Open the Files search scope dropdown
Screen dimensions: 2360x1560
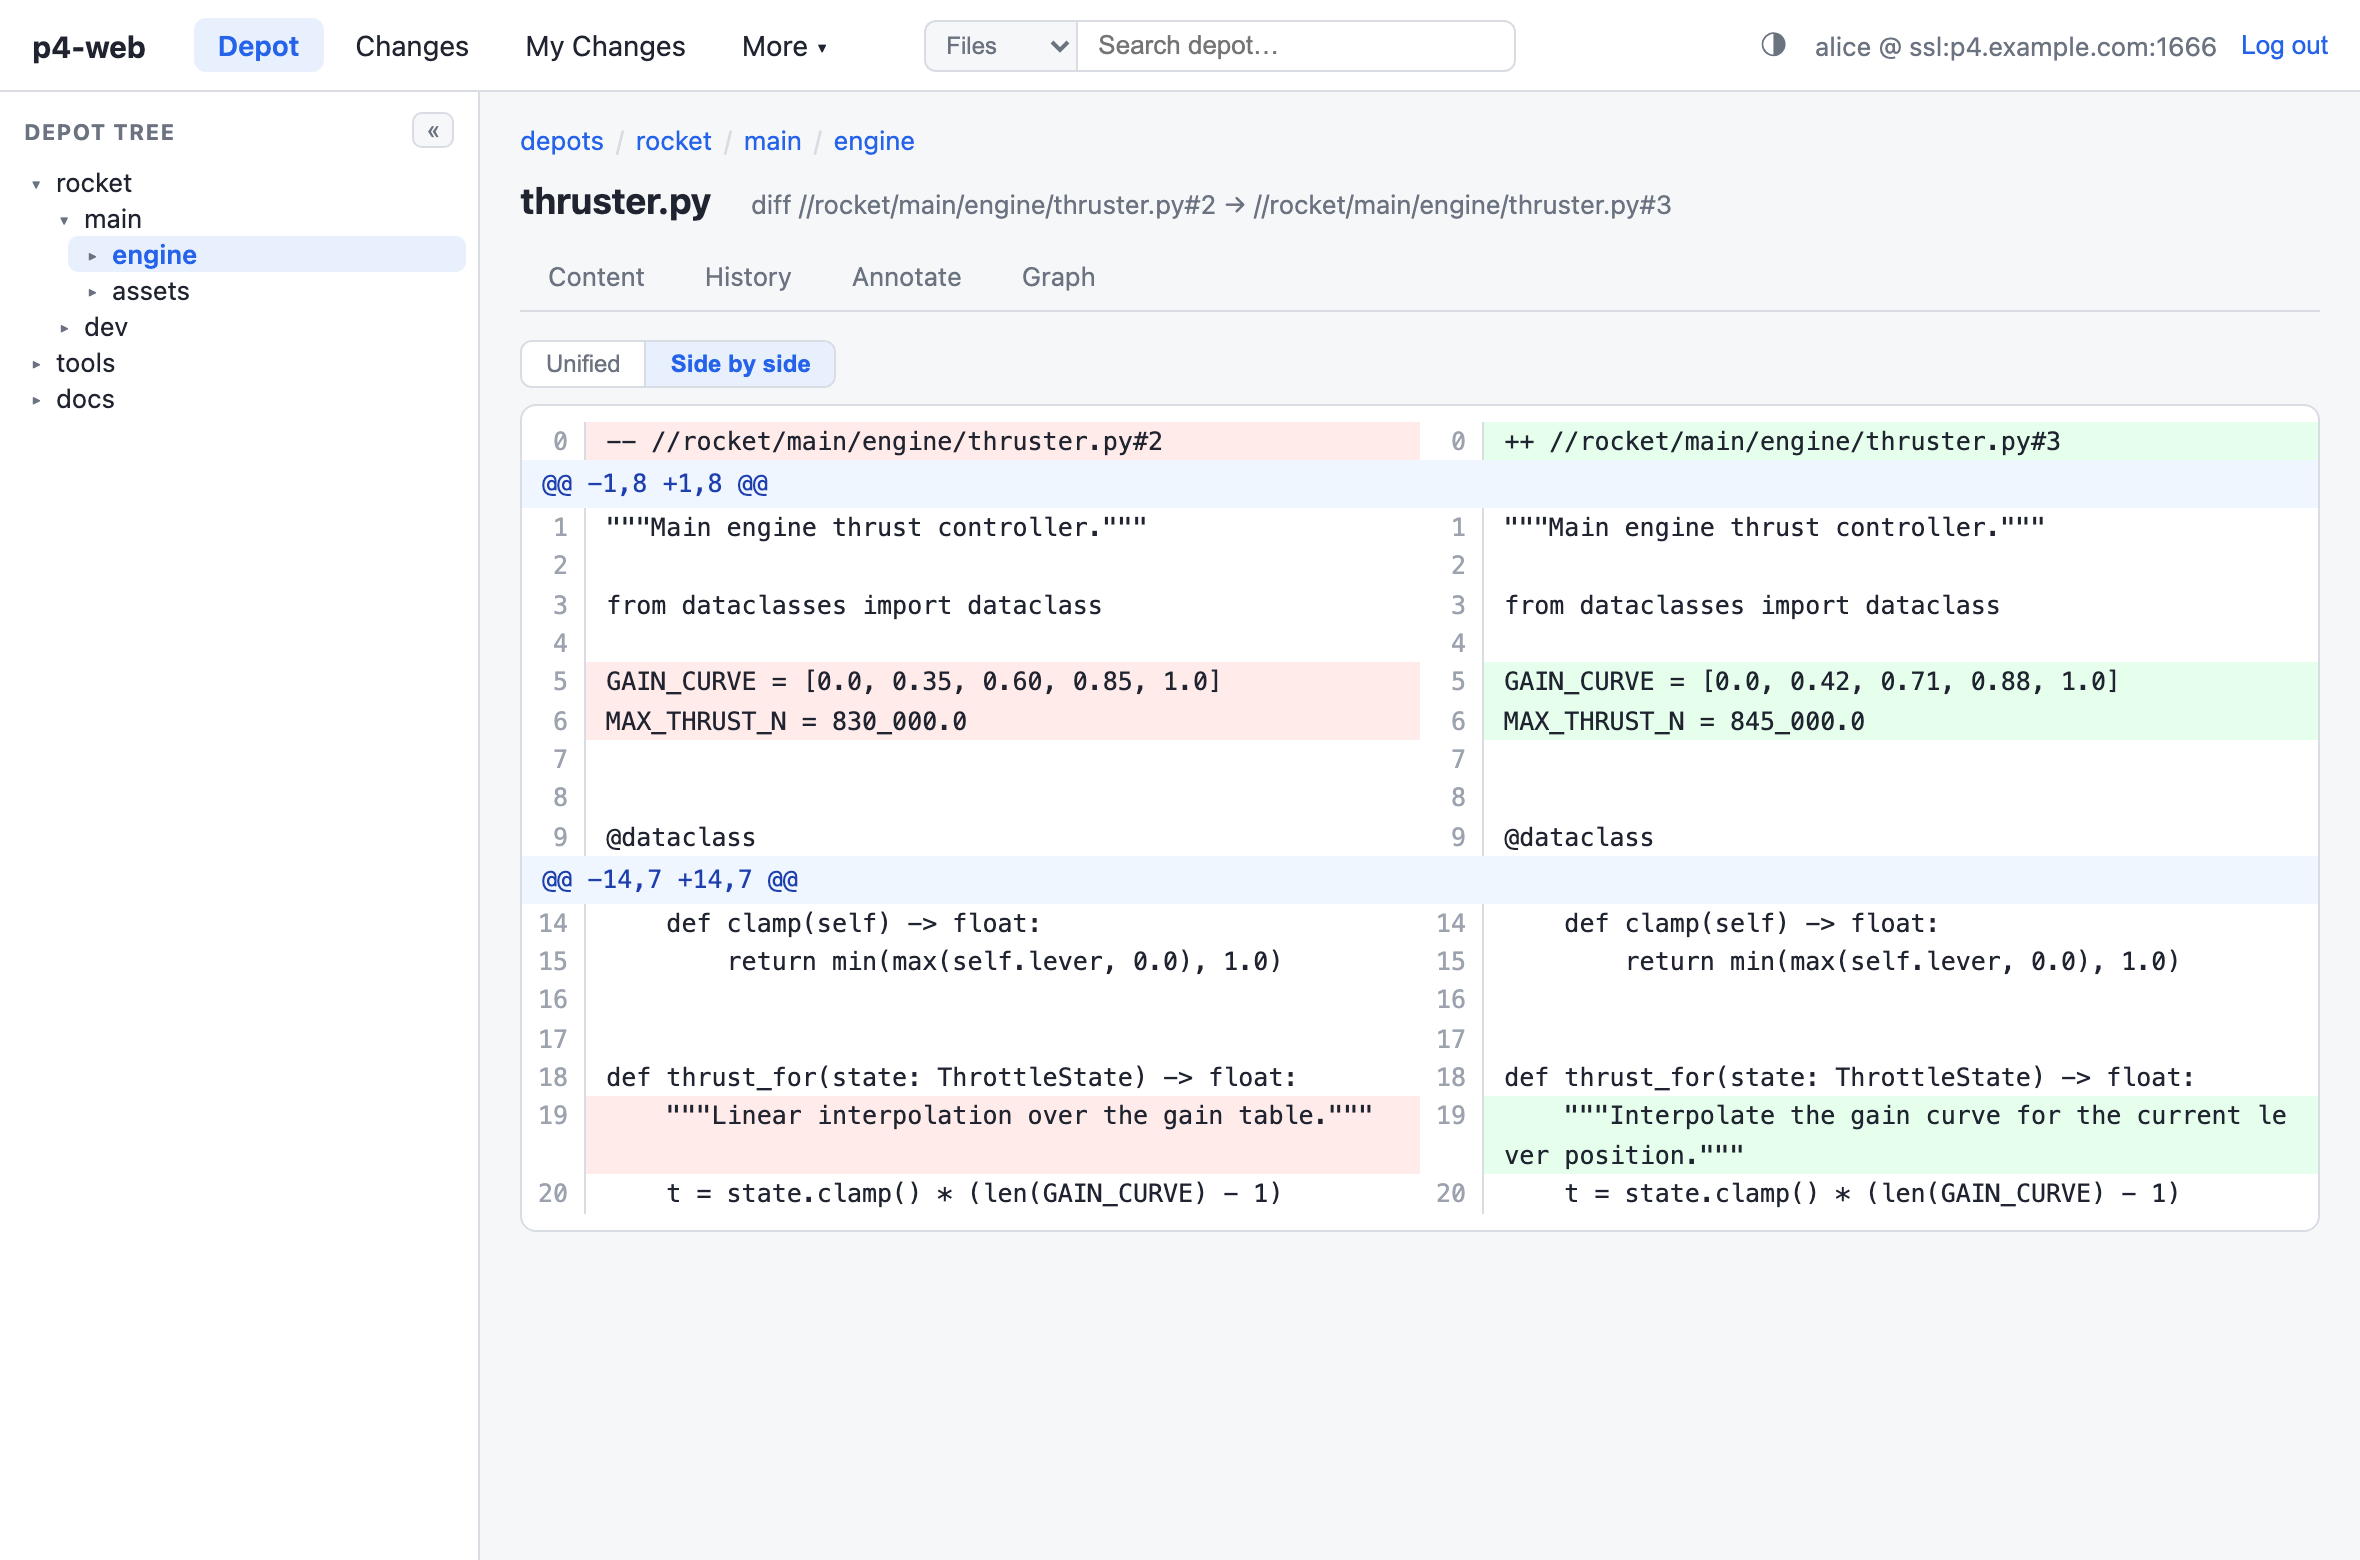[1001, 46]
